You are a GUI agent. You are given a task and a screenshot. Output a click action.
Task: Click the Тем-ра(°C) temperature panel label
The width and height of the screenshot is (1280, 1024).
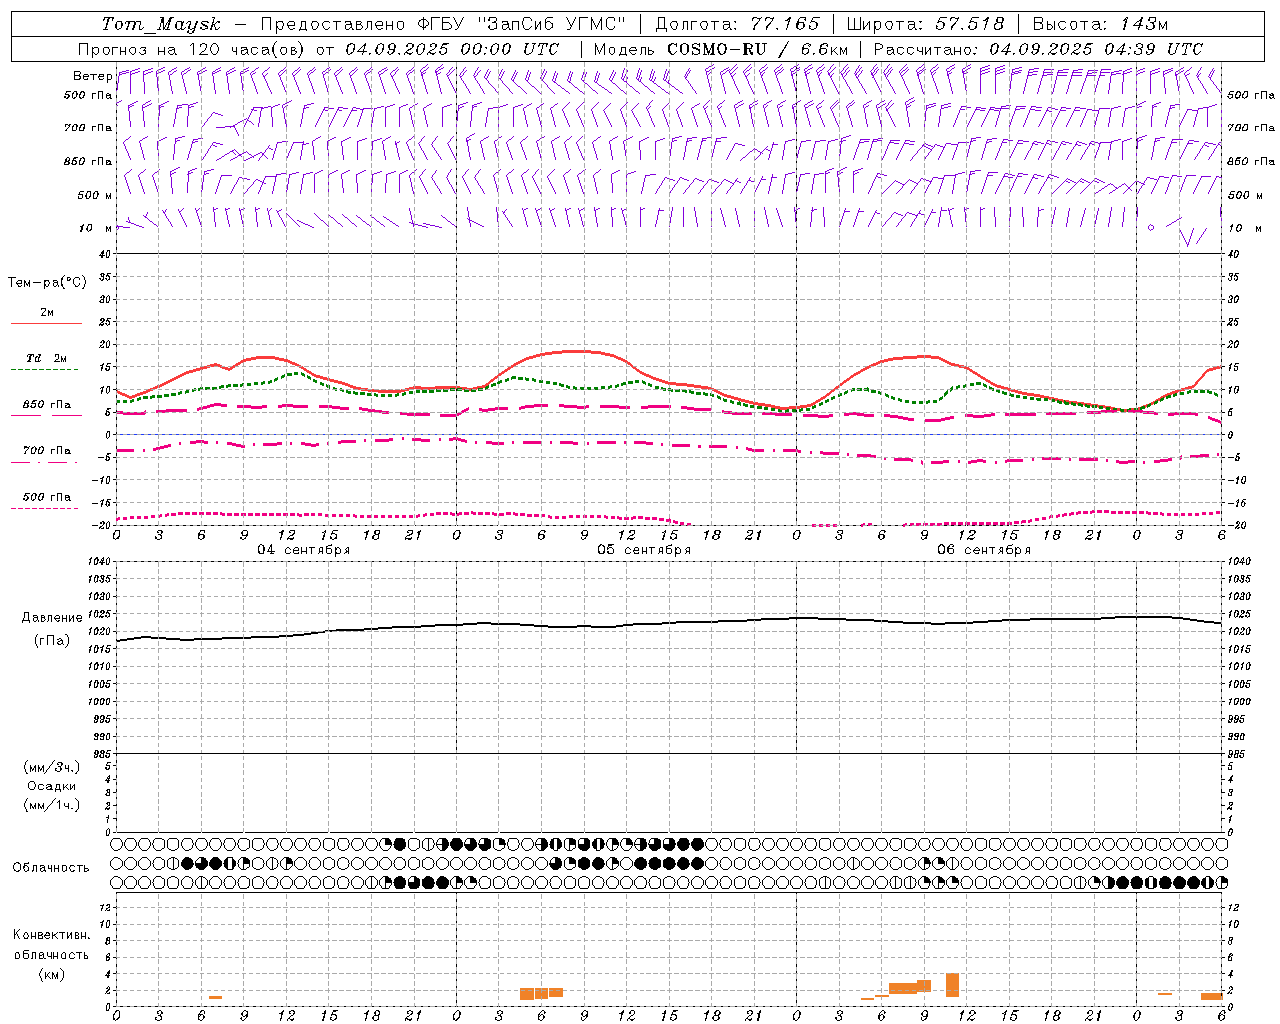click(47, 283)
